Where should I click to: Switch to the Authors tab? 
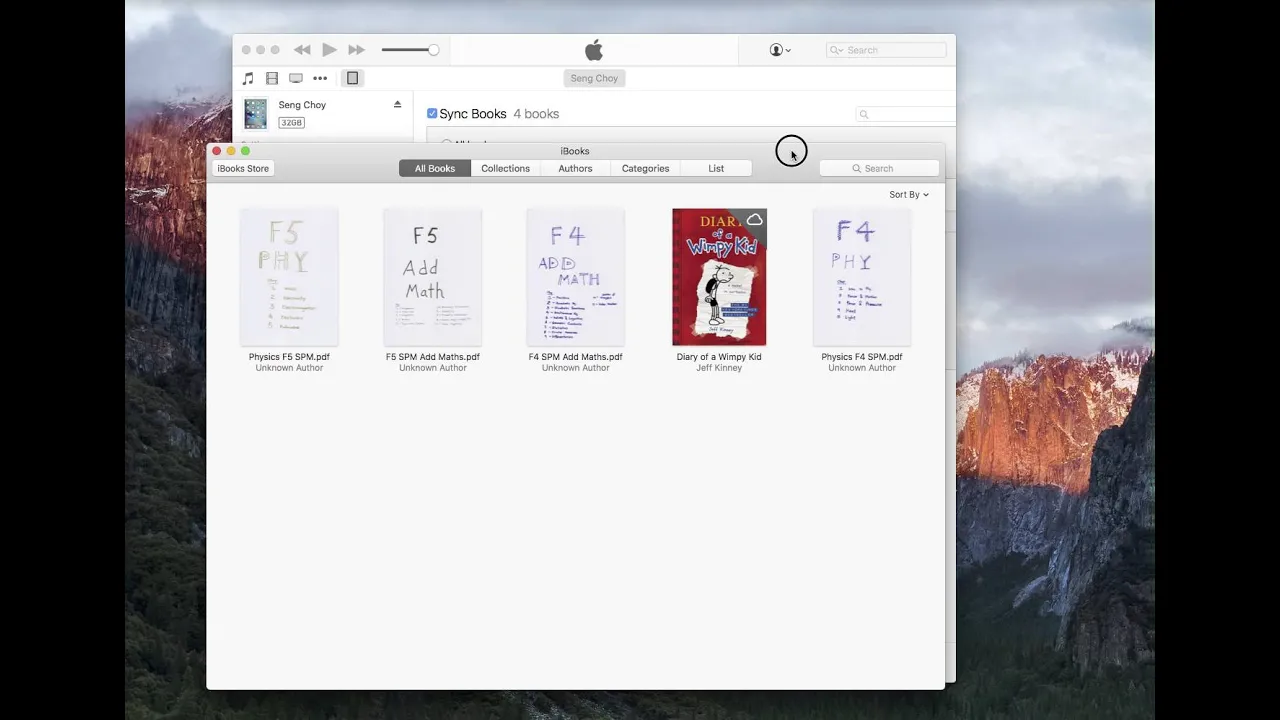coord(575,168)
